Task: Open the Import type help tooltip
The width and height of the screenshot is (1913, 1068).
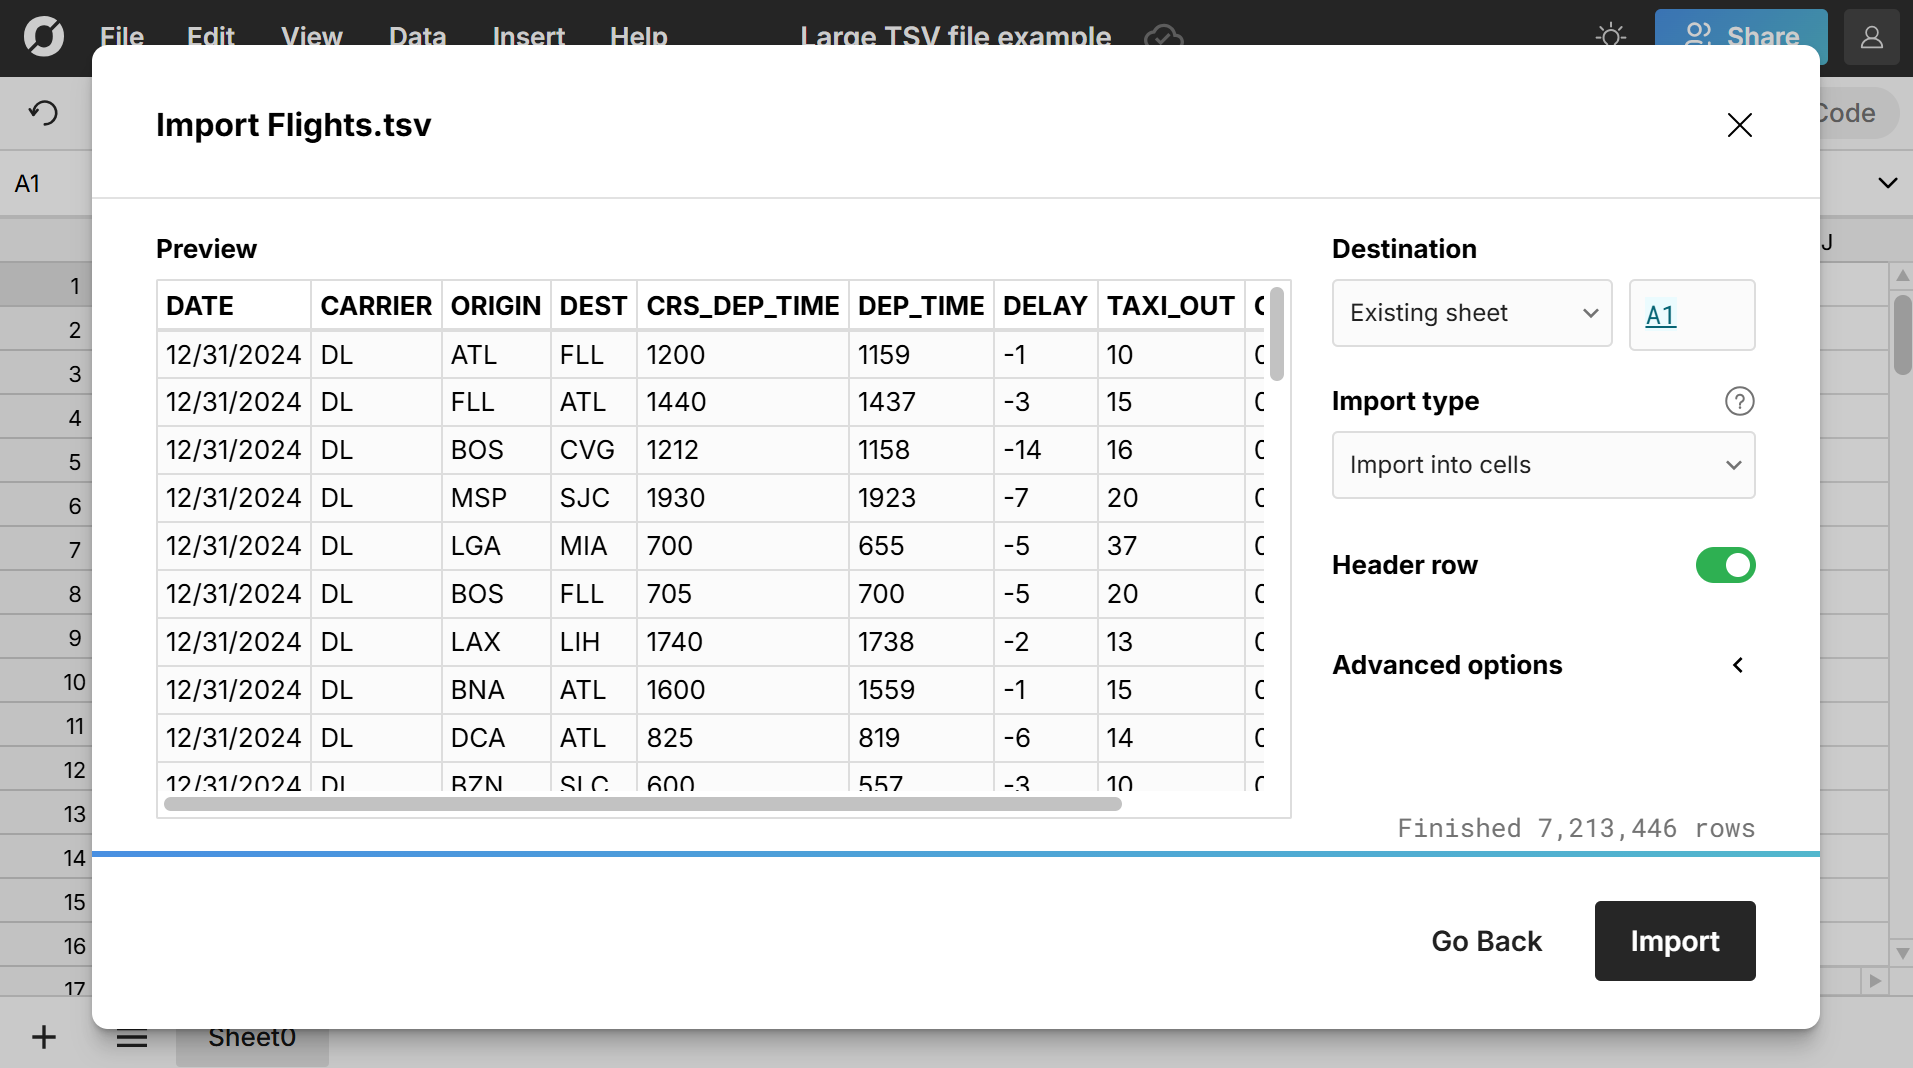Action: point(1739,401)
